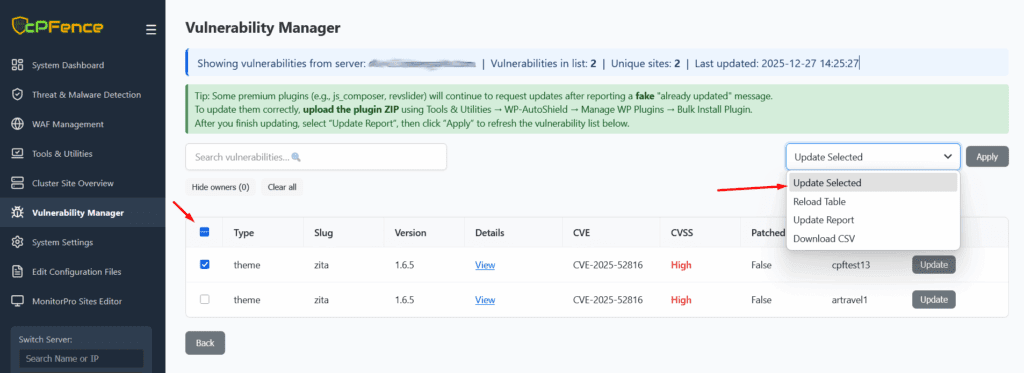Toggle the hamburger sidebar menu icon
Image resolution: width=1024 pixels, height=373 pixels.
[x=151, y=29]
